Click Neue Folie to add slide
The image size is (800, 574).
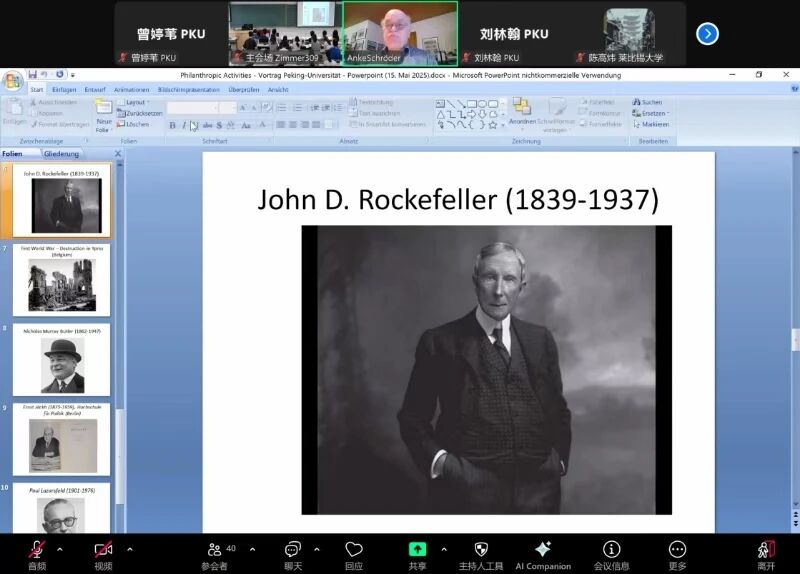tap(103, 117)
